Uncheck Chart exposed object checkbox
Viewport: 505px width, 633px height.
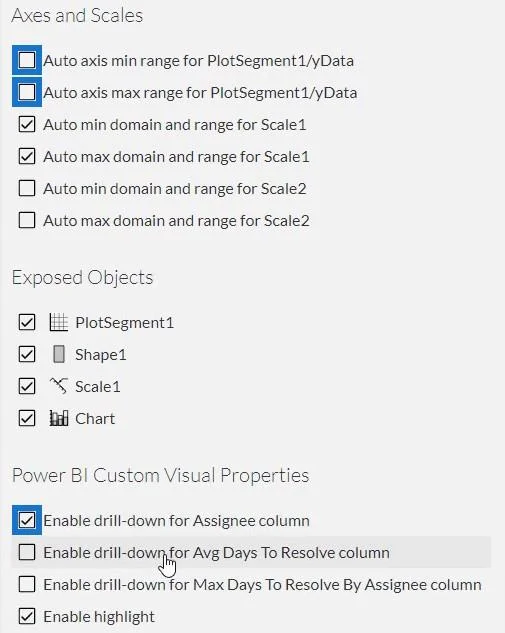27,418
